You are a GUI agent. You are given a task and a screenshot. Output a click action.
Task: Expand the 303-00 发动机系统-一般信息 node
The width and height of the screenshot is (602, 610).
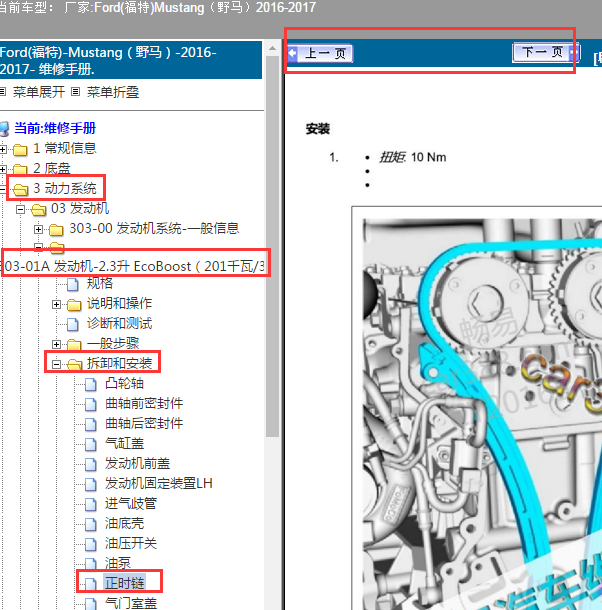tap(38, 229)
